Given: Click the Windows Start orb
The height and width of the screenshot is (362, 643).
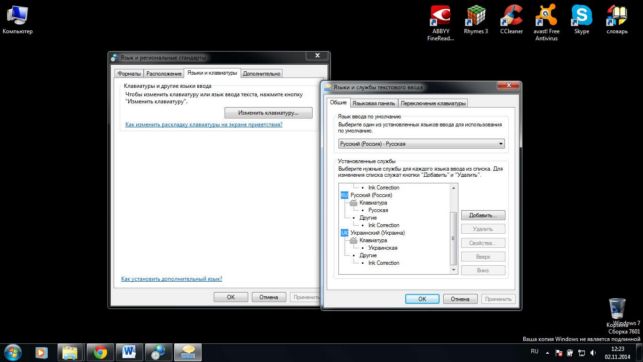Looking at the screenshot, I should [13, 353].
